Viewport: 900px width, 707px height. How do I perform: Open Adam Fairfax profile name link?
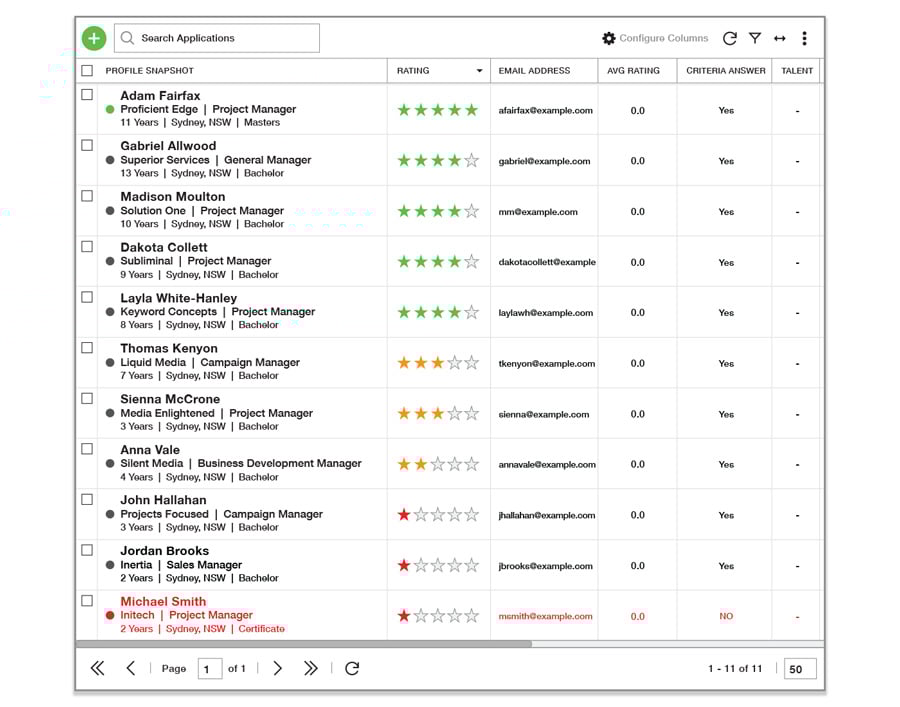click(x=160, y=95)
